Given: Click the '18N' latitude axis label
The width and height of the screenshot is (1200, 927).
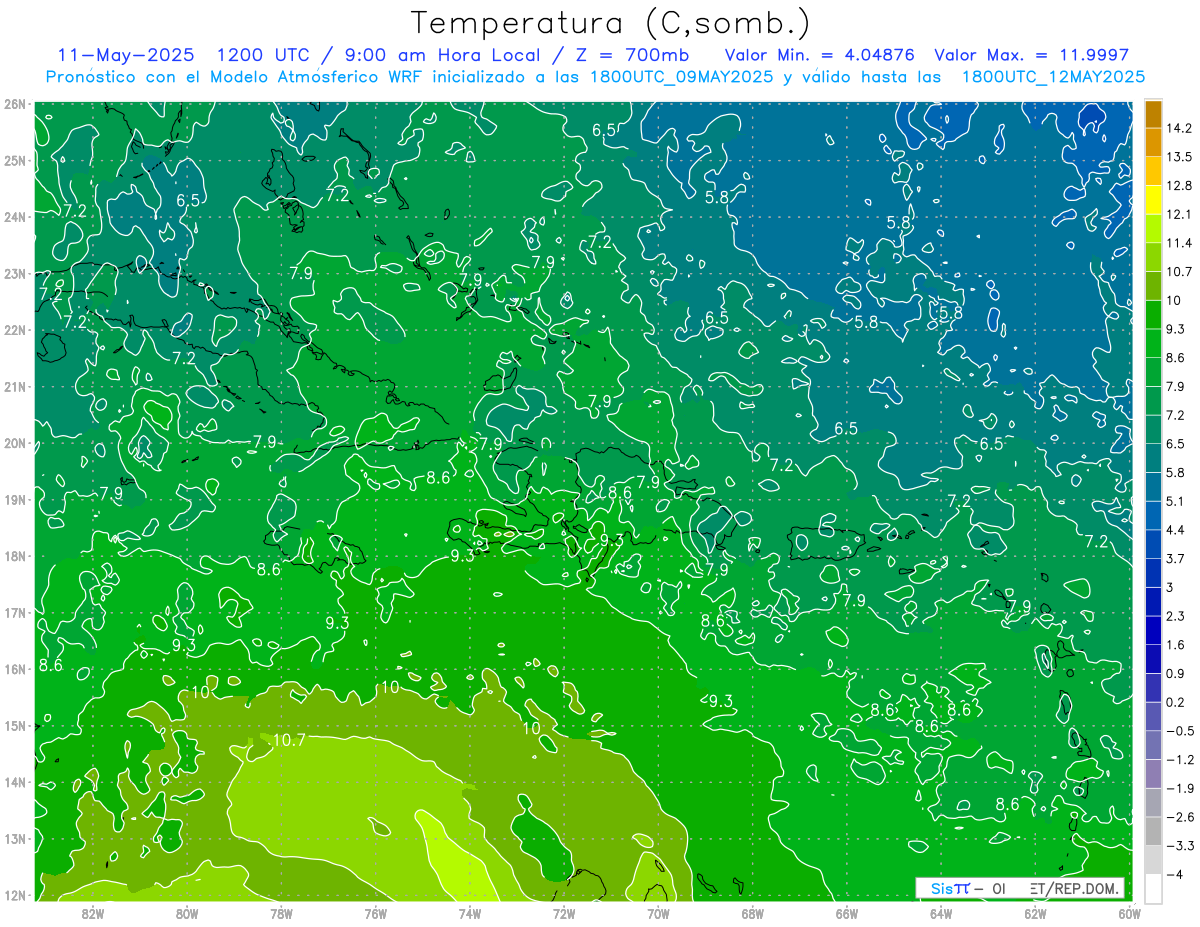Looking at the screenshot, I should coord(13,556).
